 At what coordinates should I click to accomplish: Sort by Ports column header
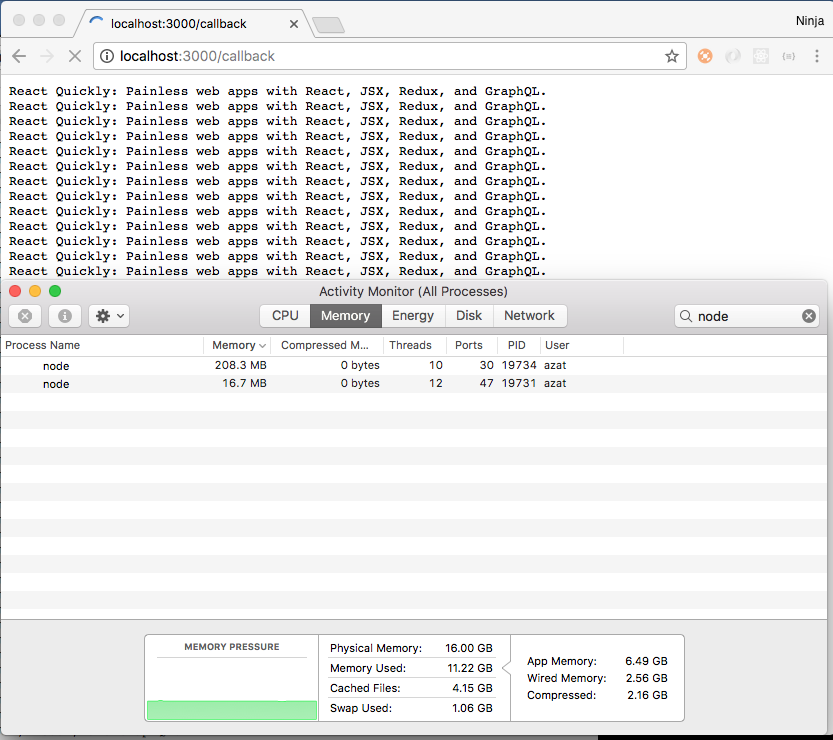472,345
